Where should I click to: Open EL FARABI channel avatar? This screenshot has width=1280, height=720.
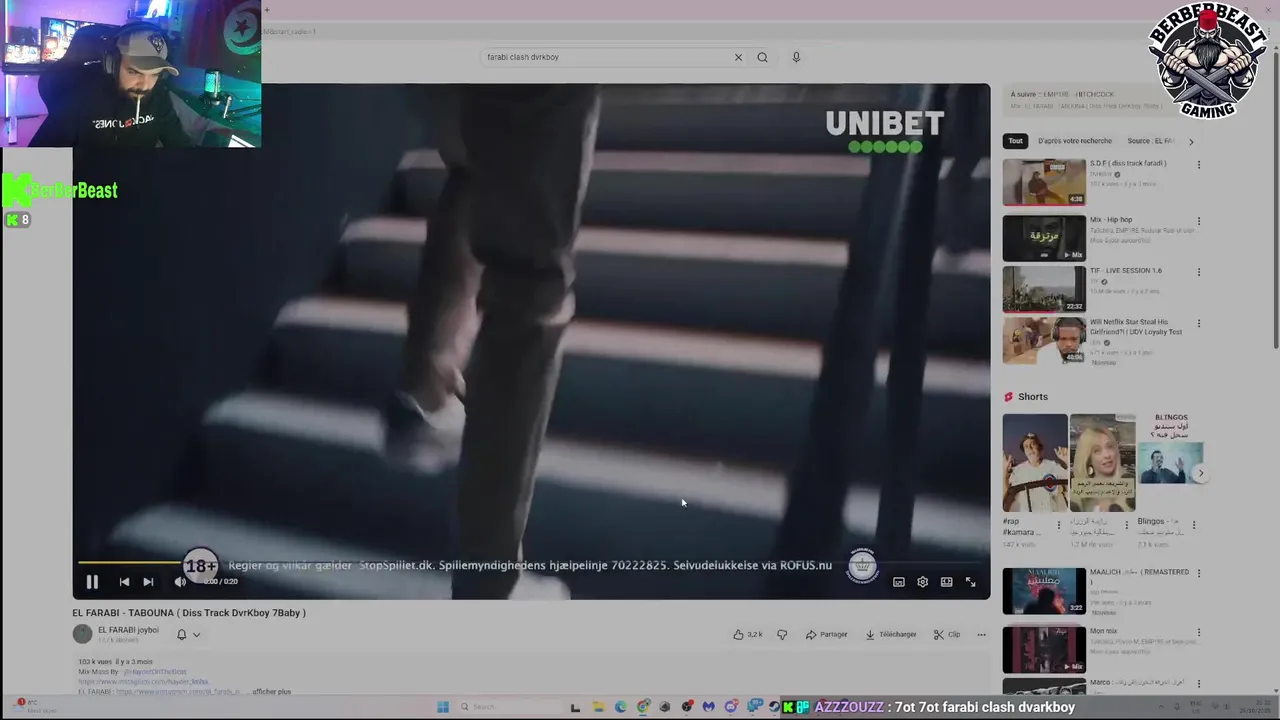[x=82, y=634]
